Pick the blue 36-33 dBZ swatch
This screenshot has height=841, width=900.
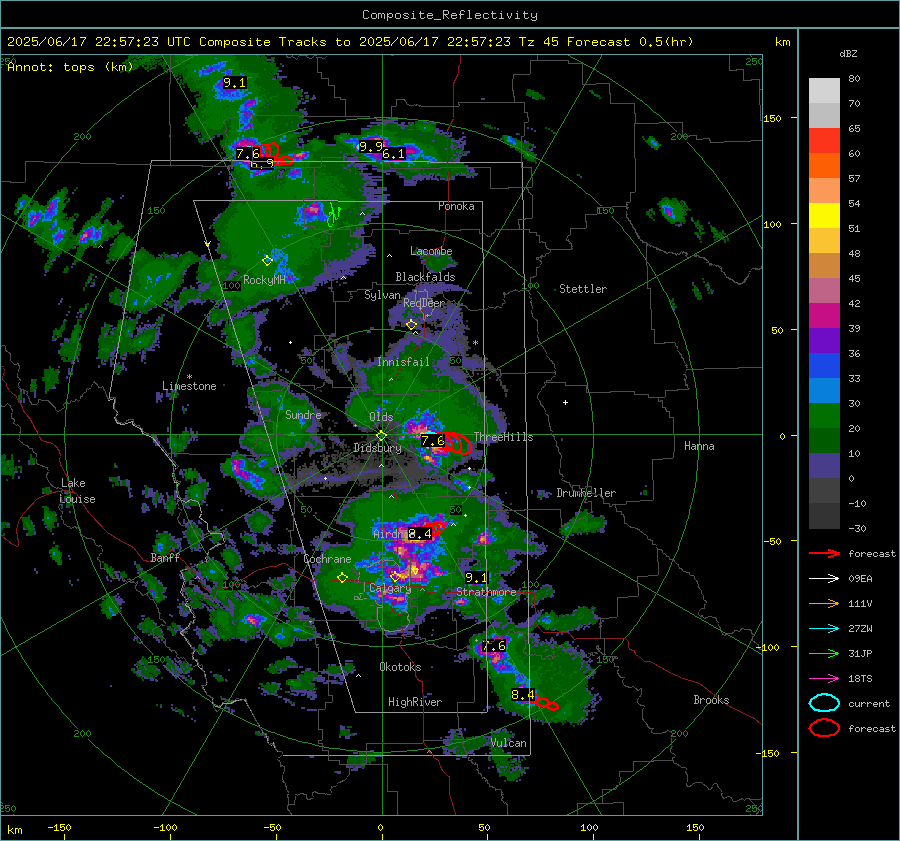[824, 366]
